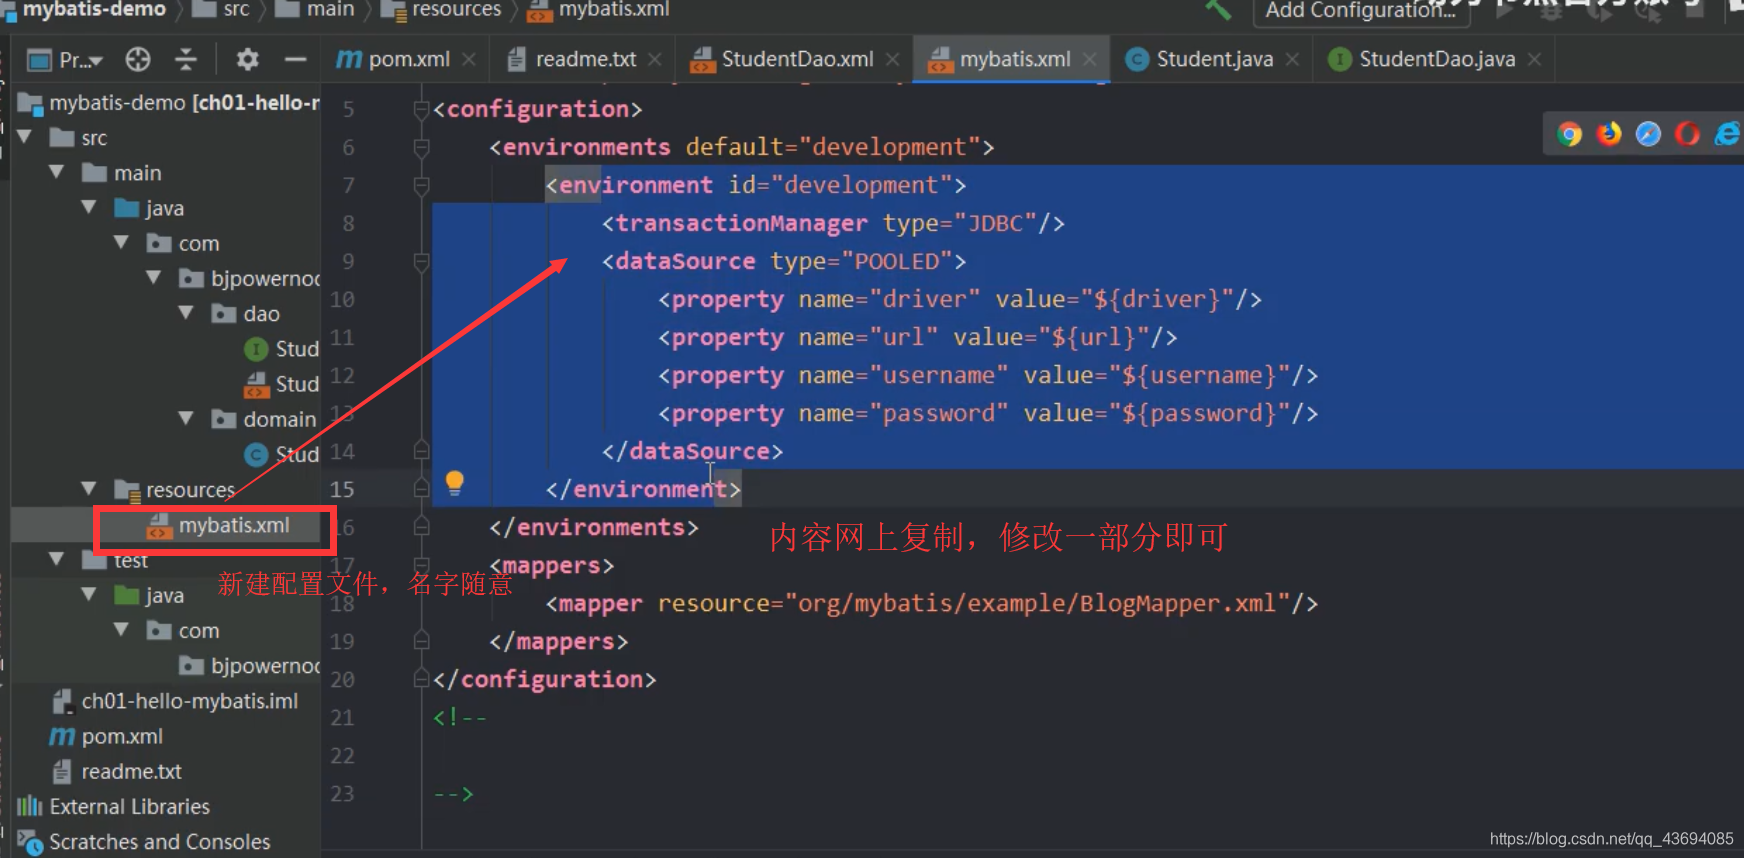Click main in the breadcrumb bar

pos(316,10)
